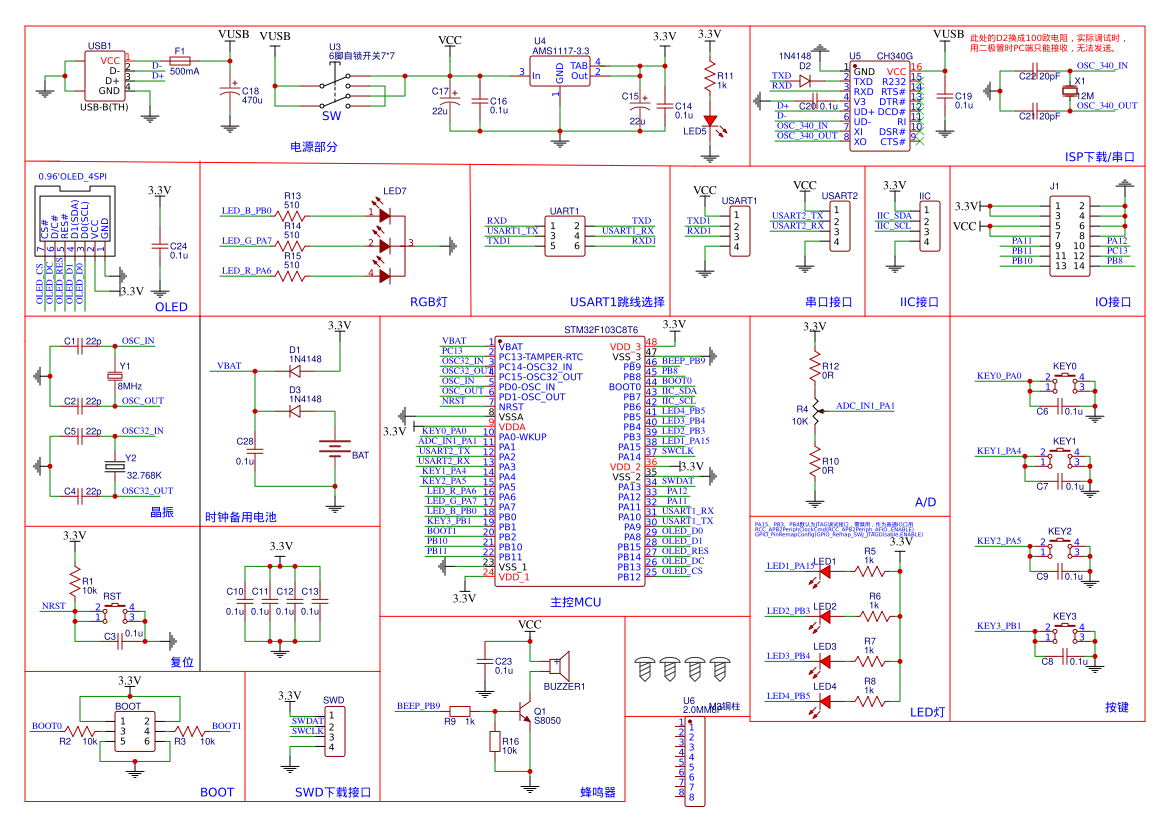Select the BAT battery symbol
1169x828 pixels.
coord(335,448)
